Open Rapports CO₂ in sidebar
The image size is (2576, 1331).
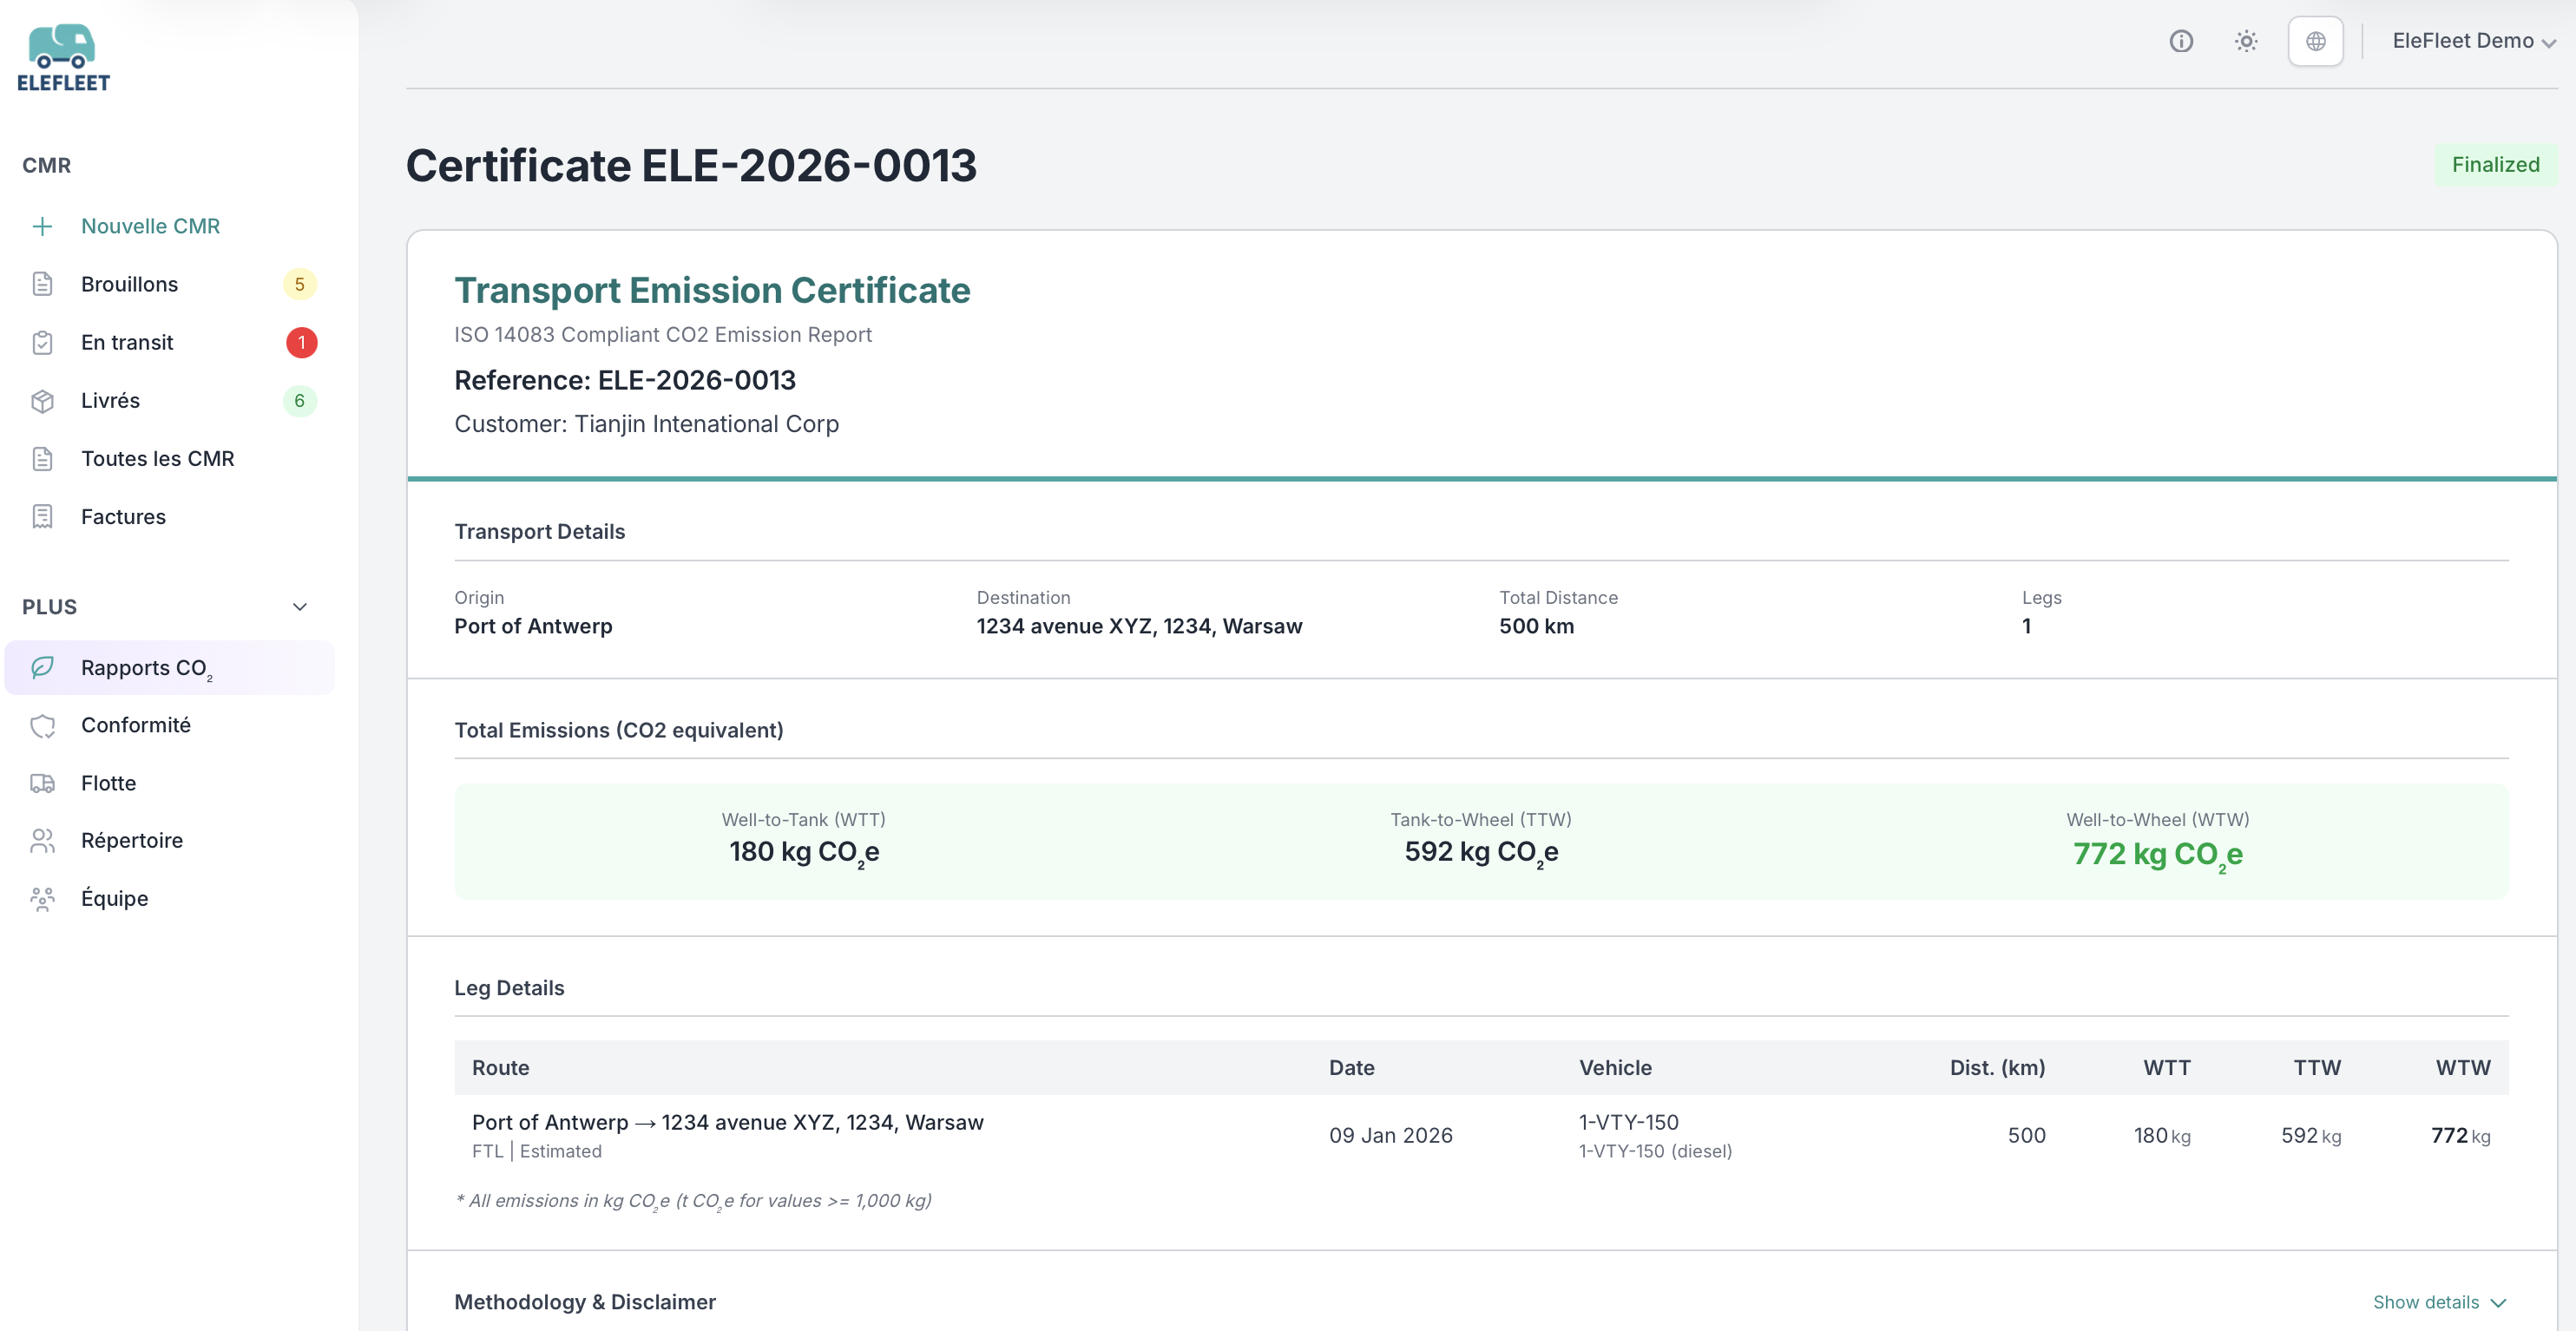tap(146, 667)
